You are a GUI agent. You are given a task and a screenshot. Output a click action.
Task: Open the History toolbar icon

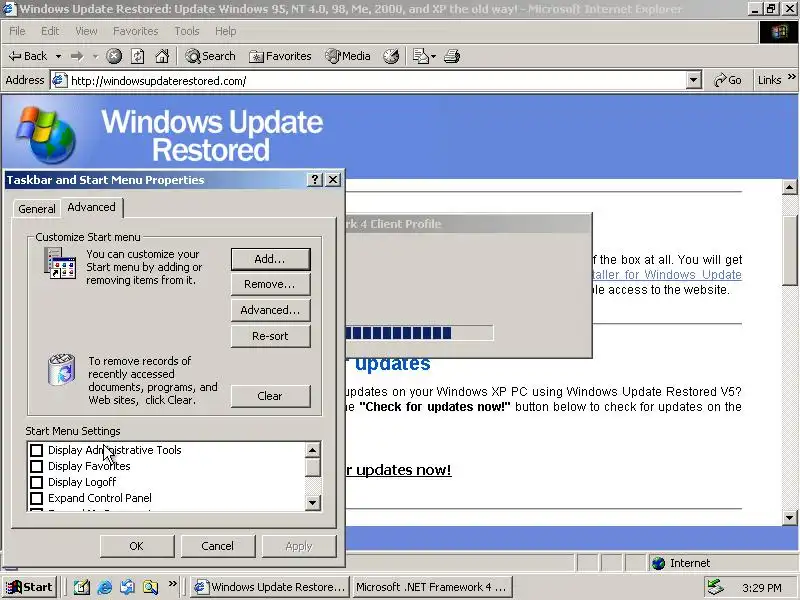391,56
